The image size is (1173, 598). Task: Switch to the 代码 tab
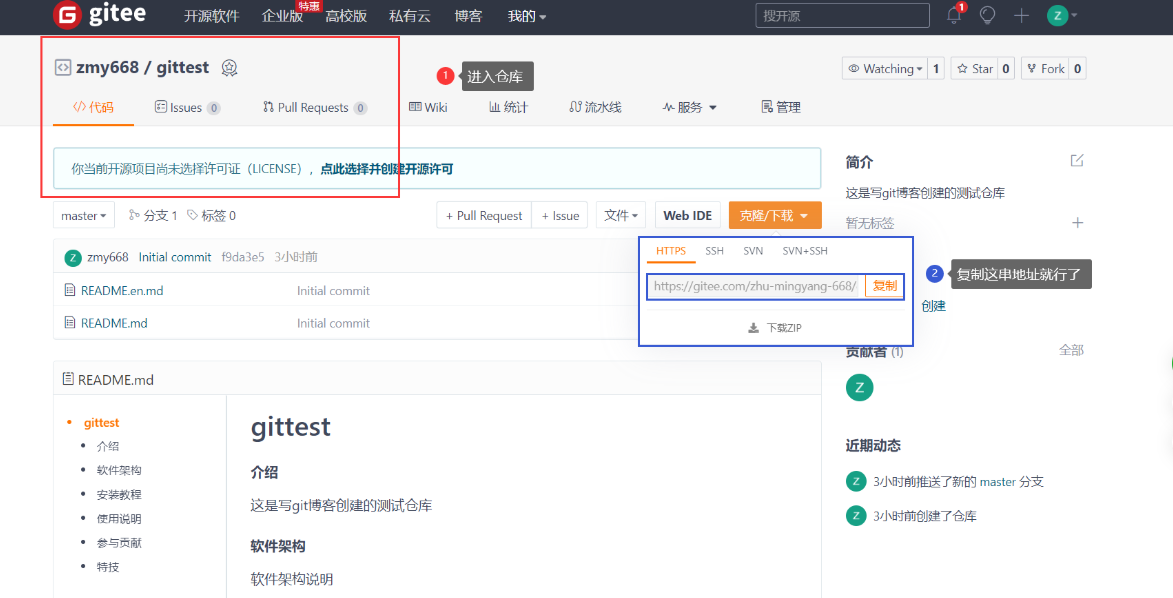coord(94,108)
